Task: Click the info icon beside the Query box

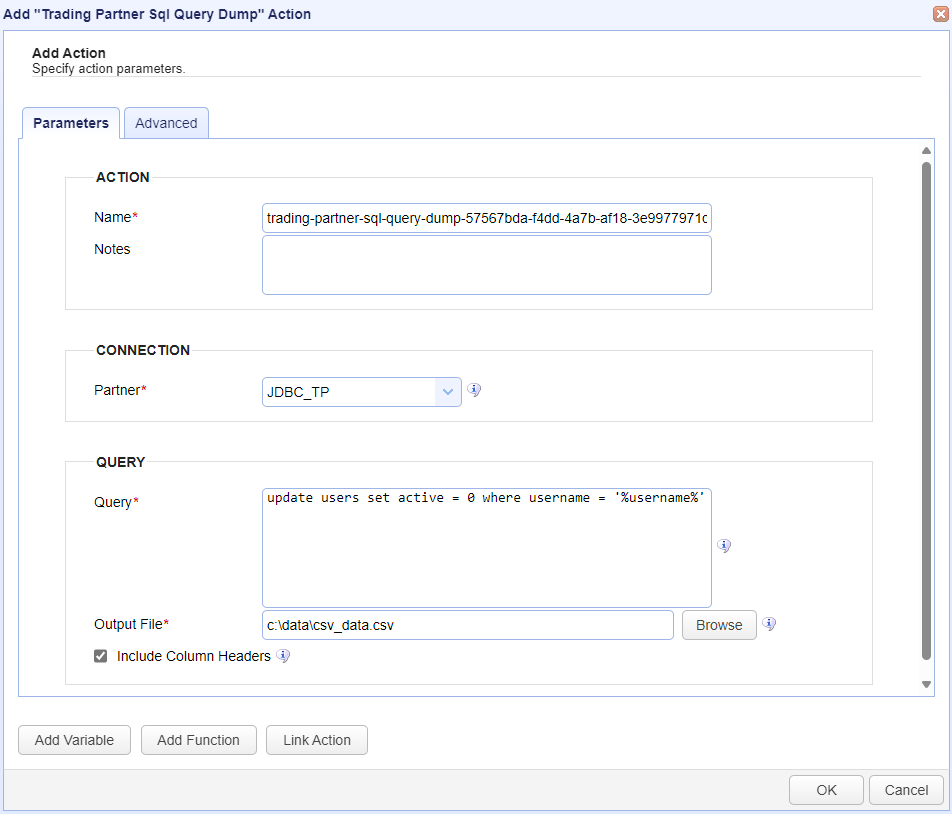Action: [724, 546]
